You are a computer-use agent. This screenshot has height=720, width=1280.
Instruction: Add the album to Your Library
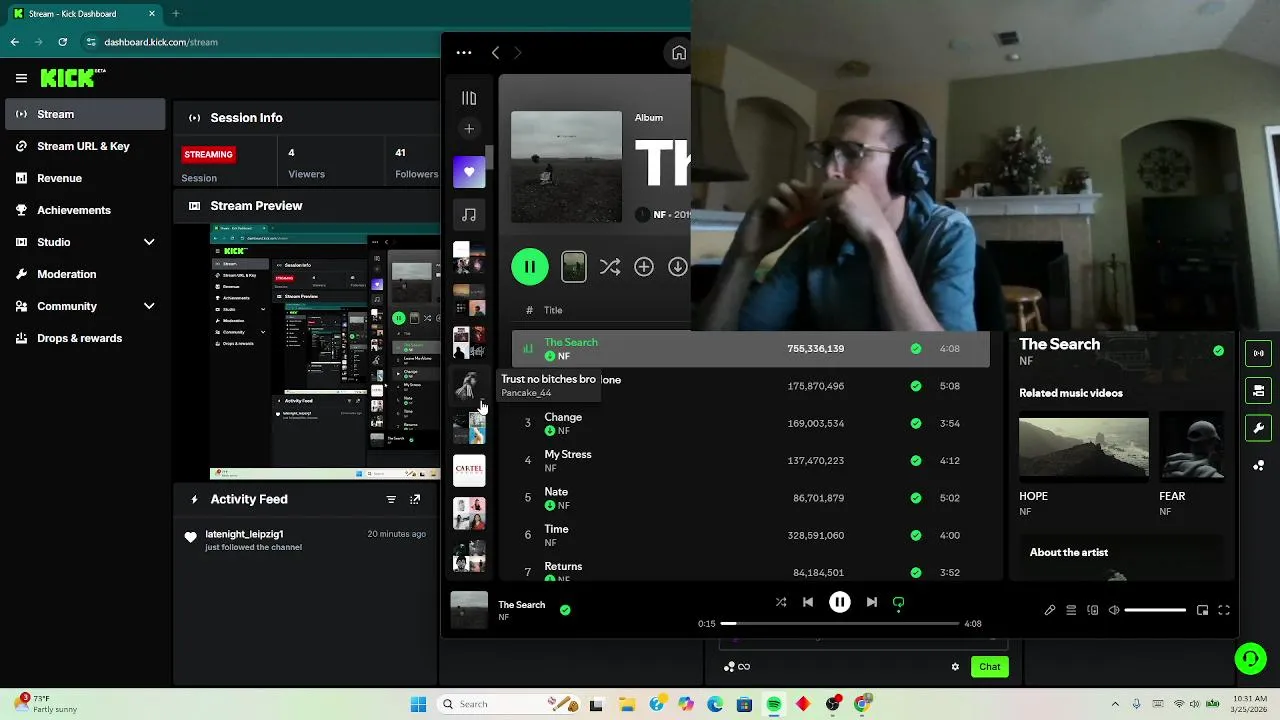(x=644, y=267)
